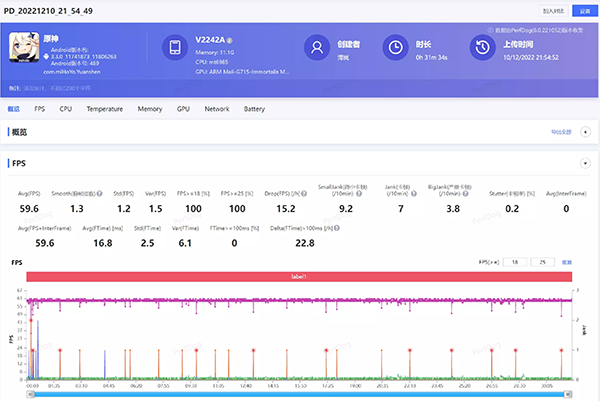This screenshot has width=600, height=401.
Task: Click the duration clock icon
Action: [396, 48]
